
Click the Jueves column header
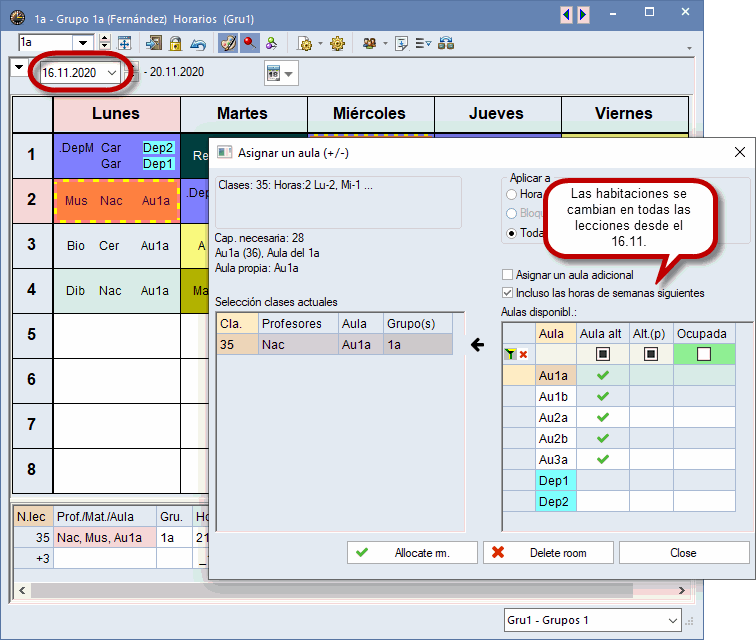[497, 114]
